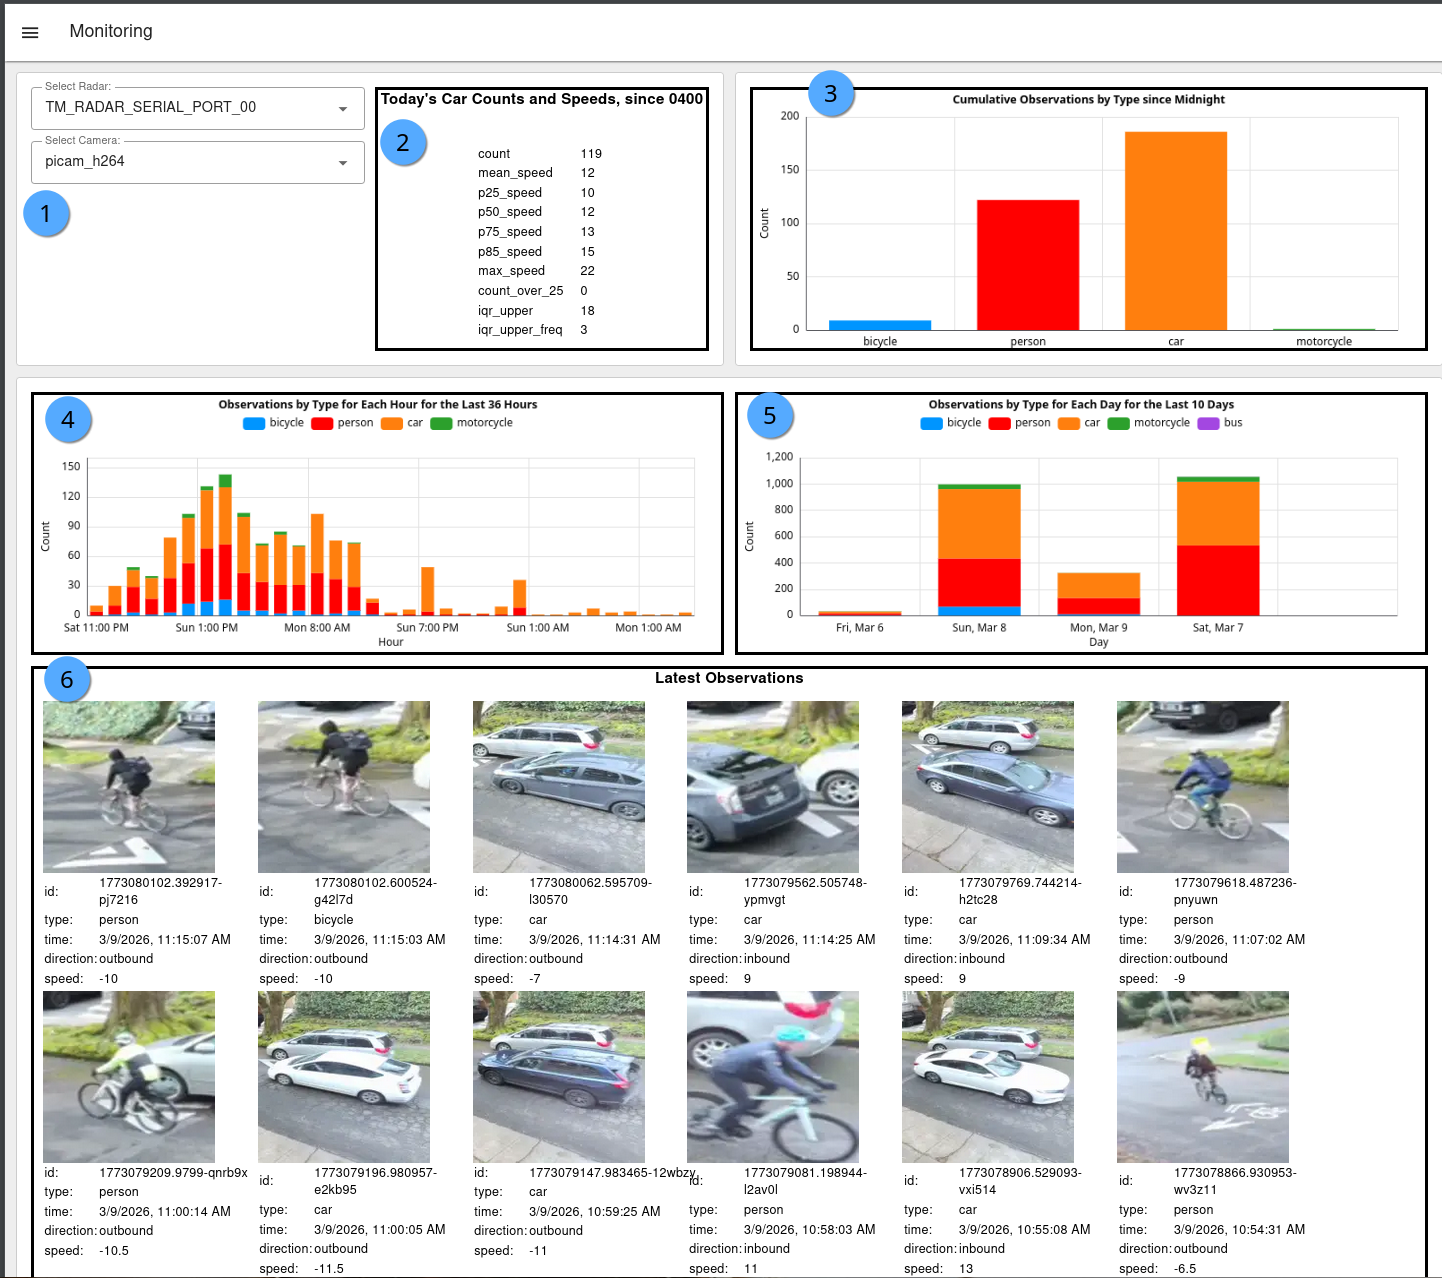Click the Sun, Mar 8 stacked bar
1442x1278 pixels.
[x=979, y=550]
